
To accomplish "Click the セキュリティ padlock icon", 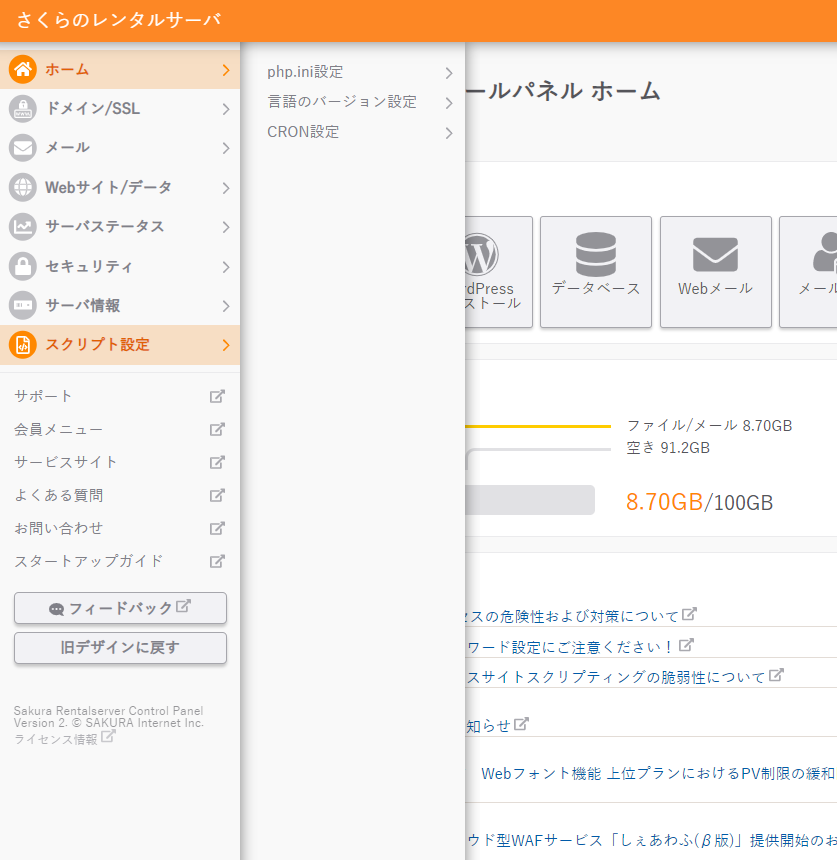I will point(22,266).
